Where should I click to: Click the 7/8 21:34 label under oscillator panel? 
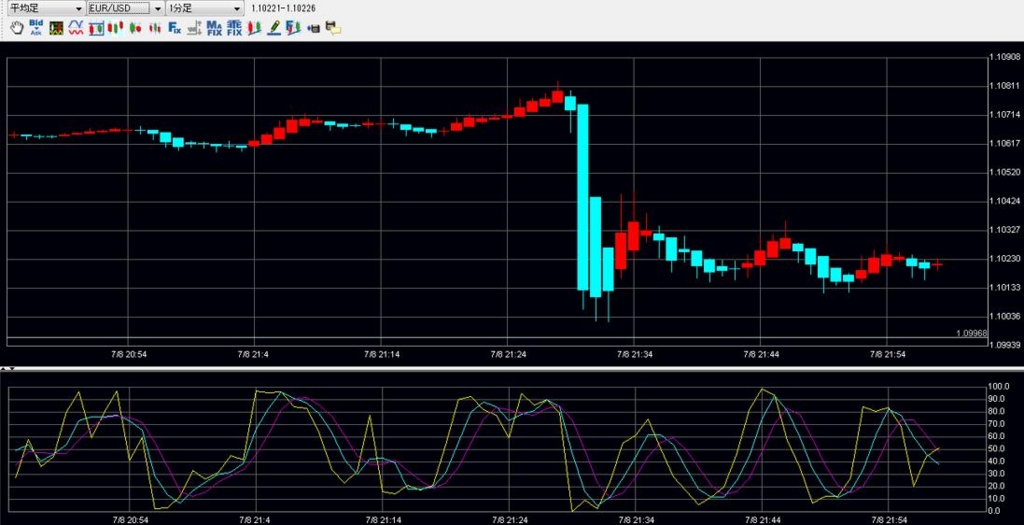[635, 520]
